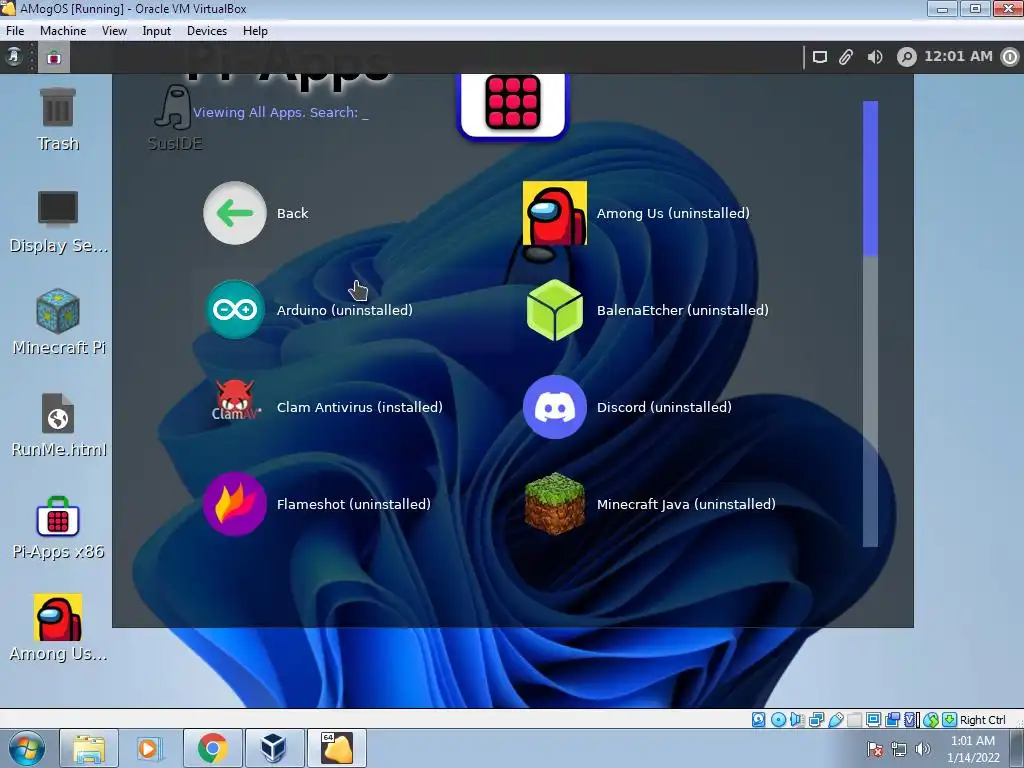Click the host tray volume icon
Image resolution: width=1024 pixels, height=768 pixels.
(923, 749)
